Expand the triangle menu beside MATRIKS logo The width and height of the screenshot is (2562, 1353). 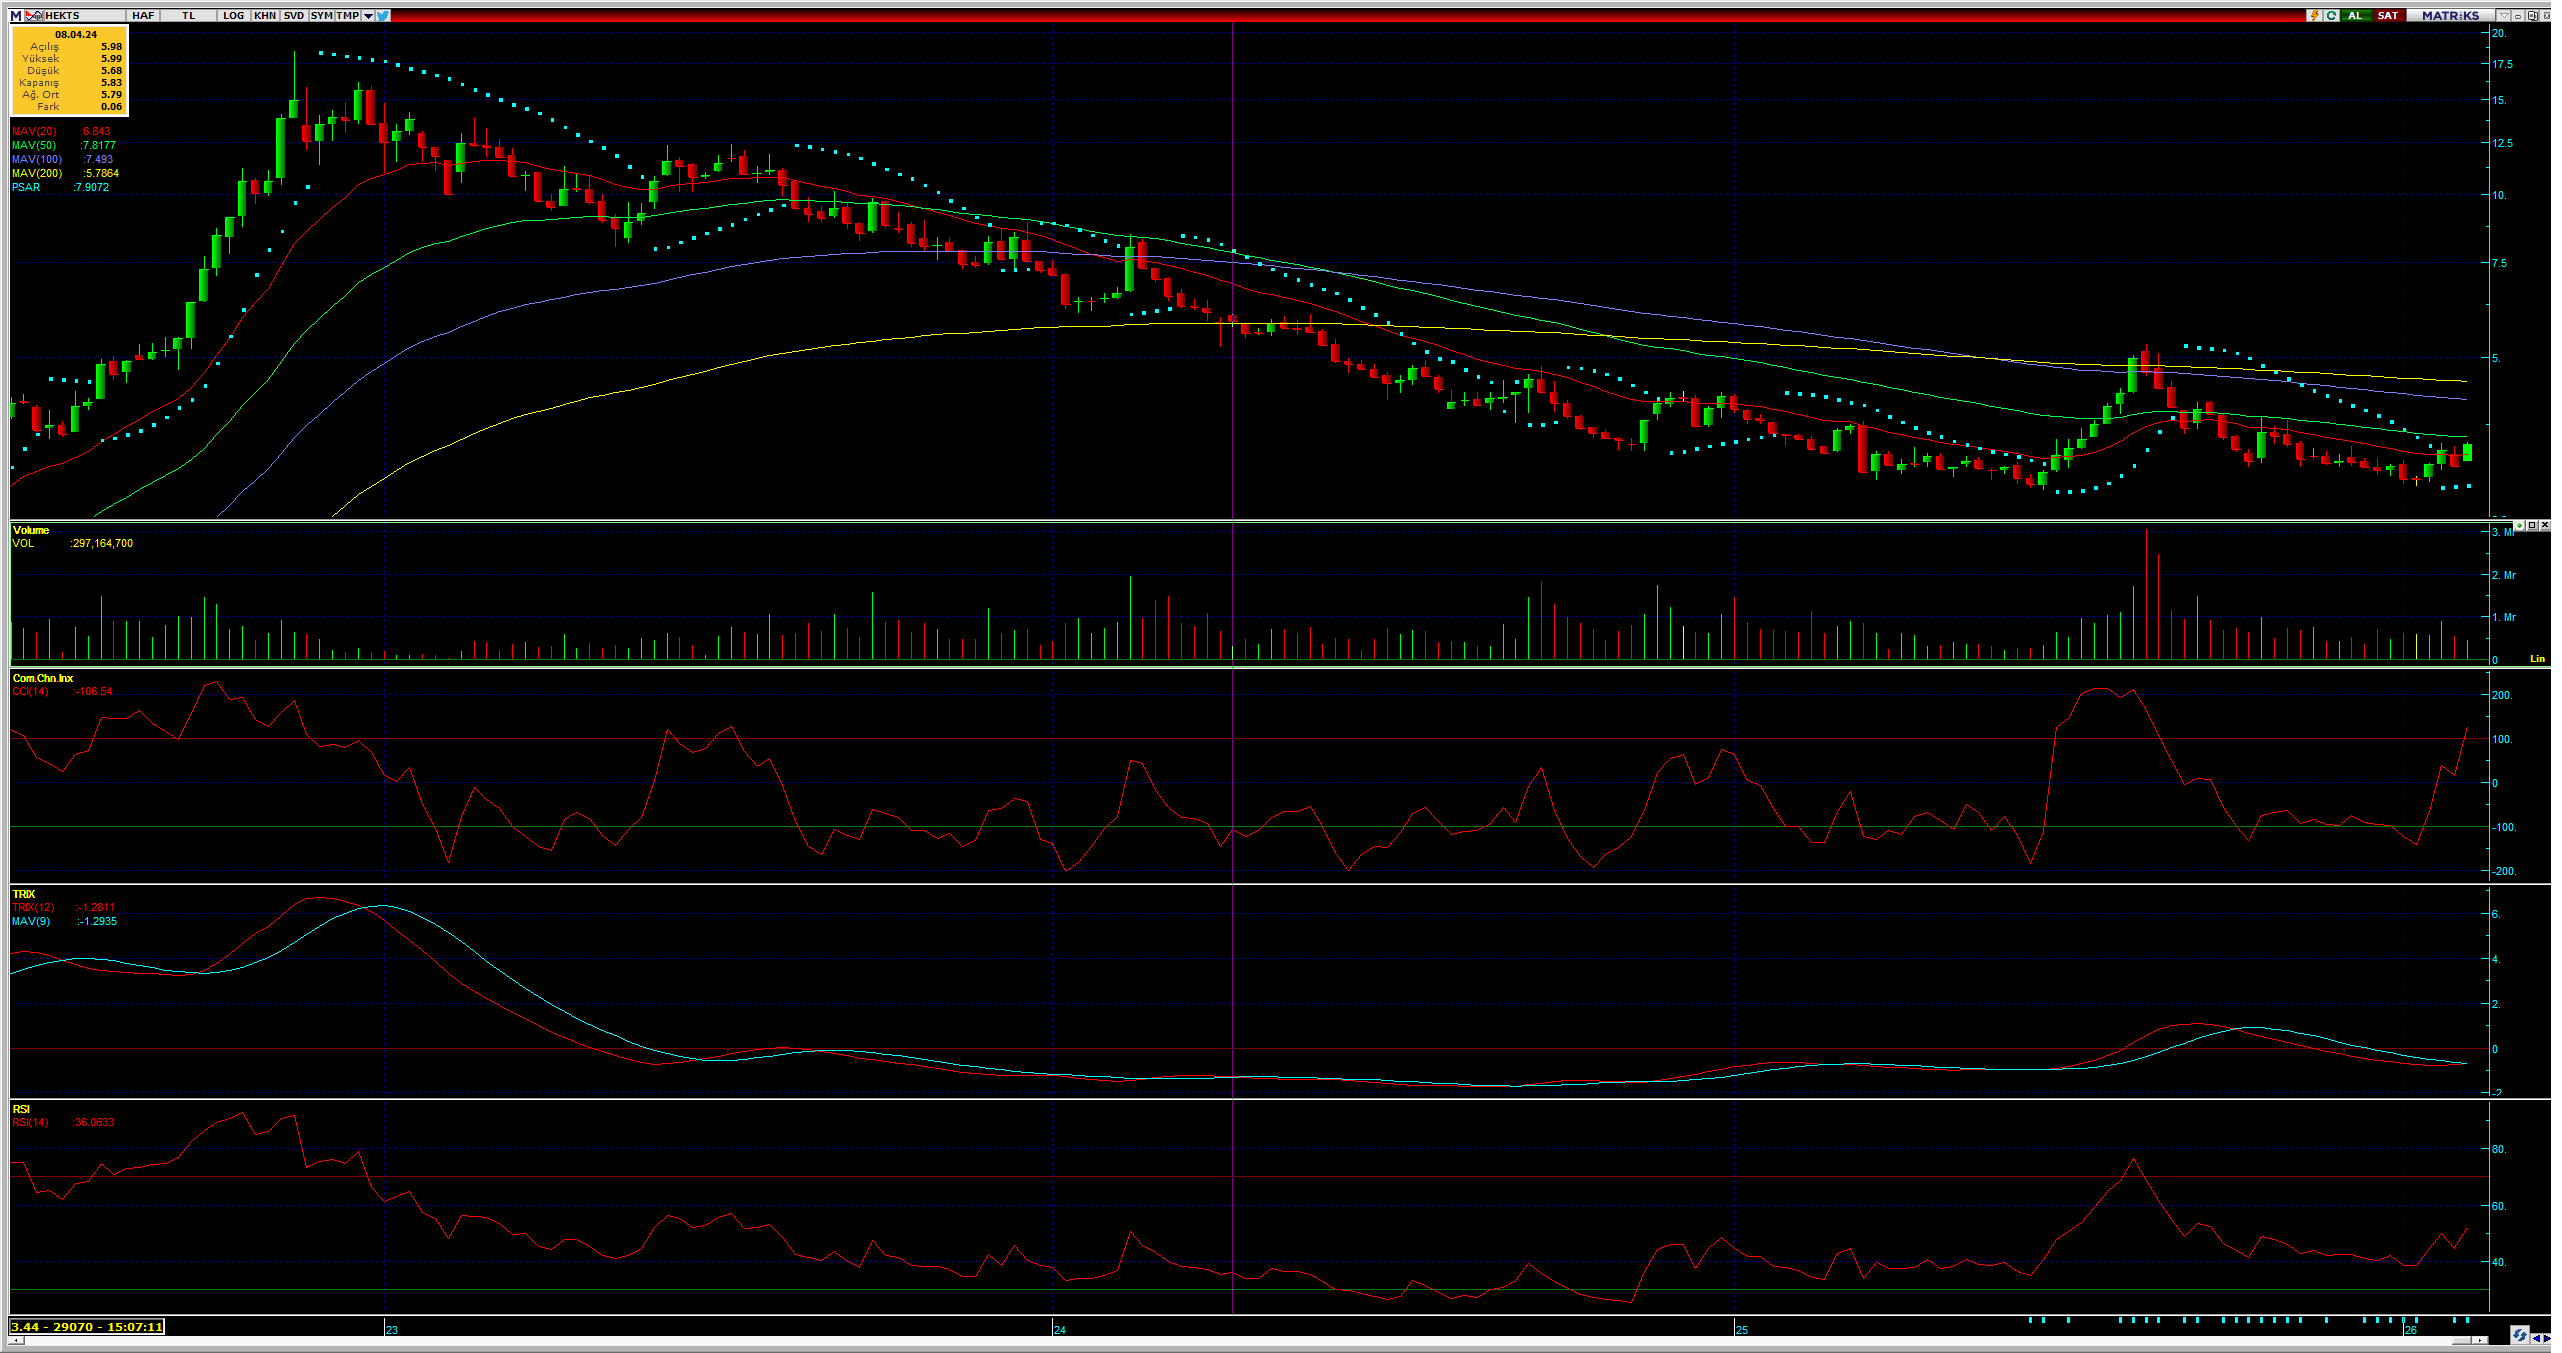(x=2504, y=15)
